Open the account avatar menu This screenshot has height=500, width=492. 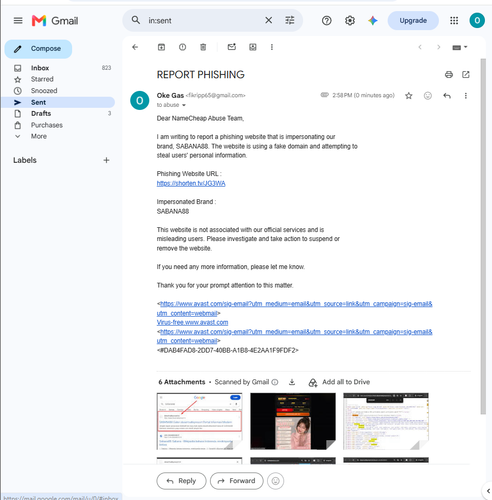pos(477,21)
